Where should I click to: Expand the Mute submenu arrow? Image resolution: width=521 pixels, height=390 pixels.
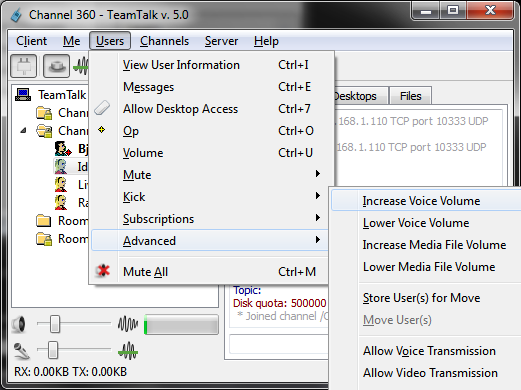[x=318, y=174]
